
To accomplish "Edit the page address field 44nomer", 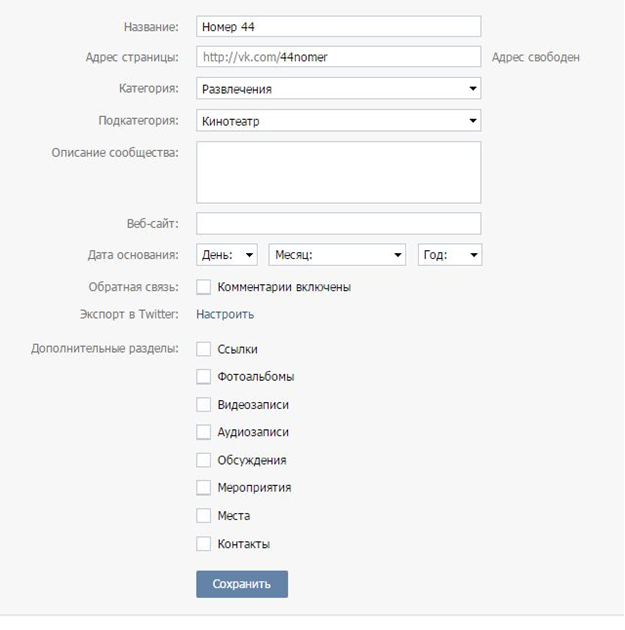I will click(339, 57).
